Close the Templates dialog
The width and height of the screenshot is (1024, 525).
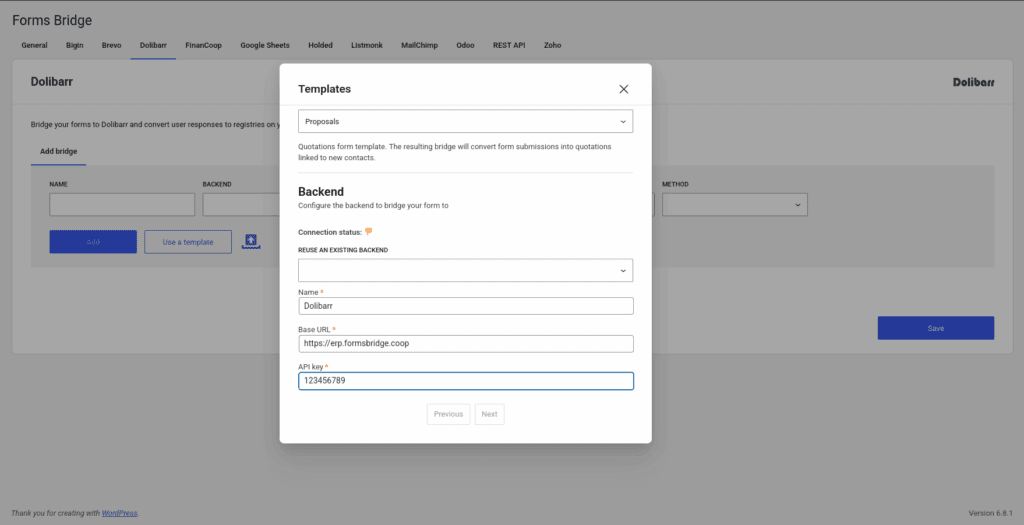coord(624,89)
